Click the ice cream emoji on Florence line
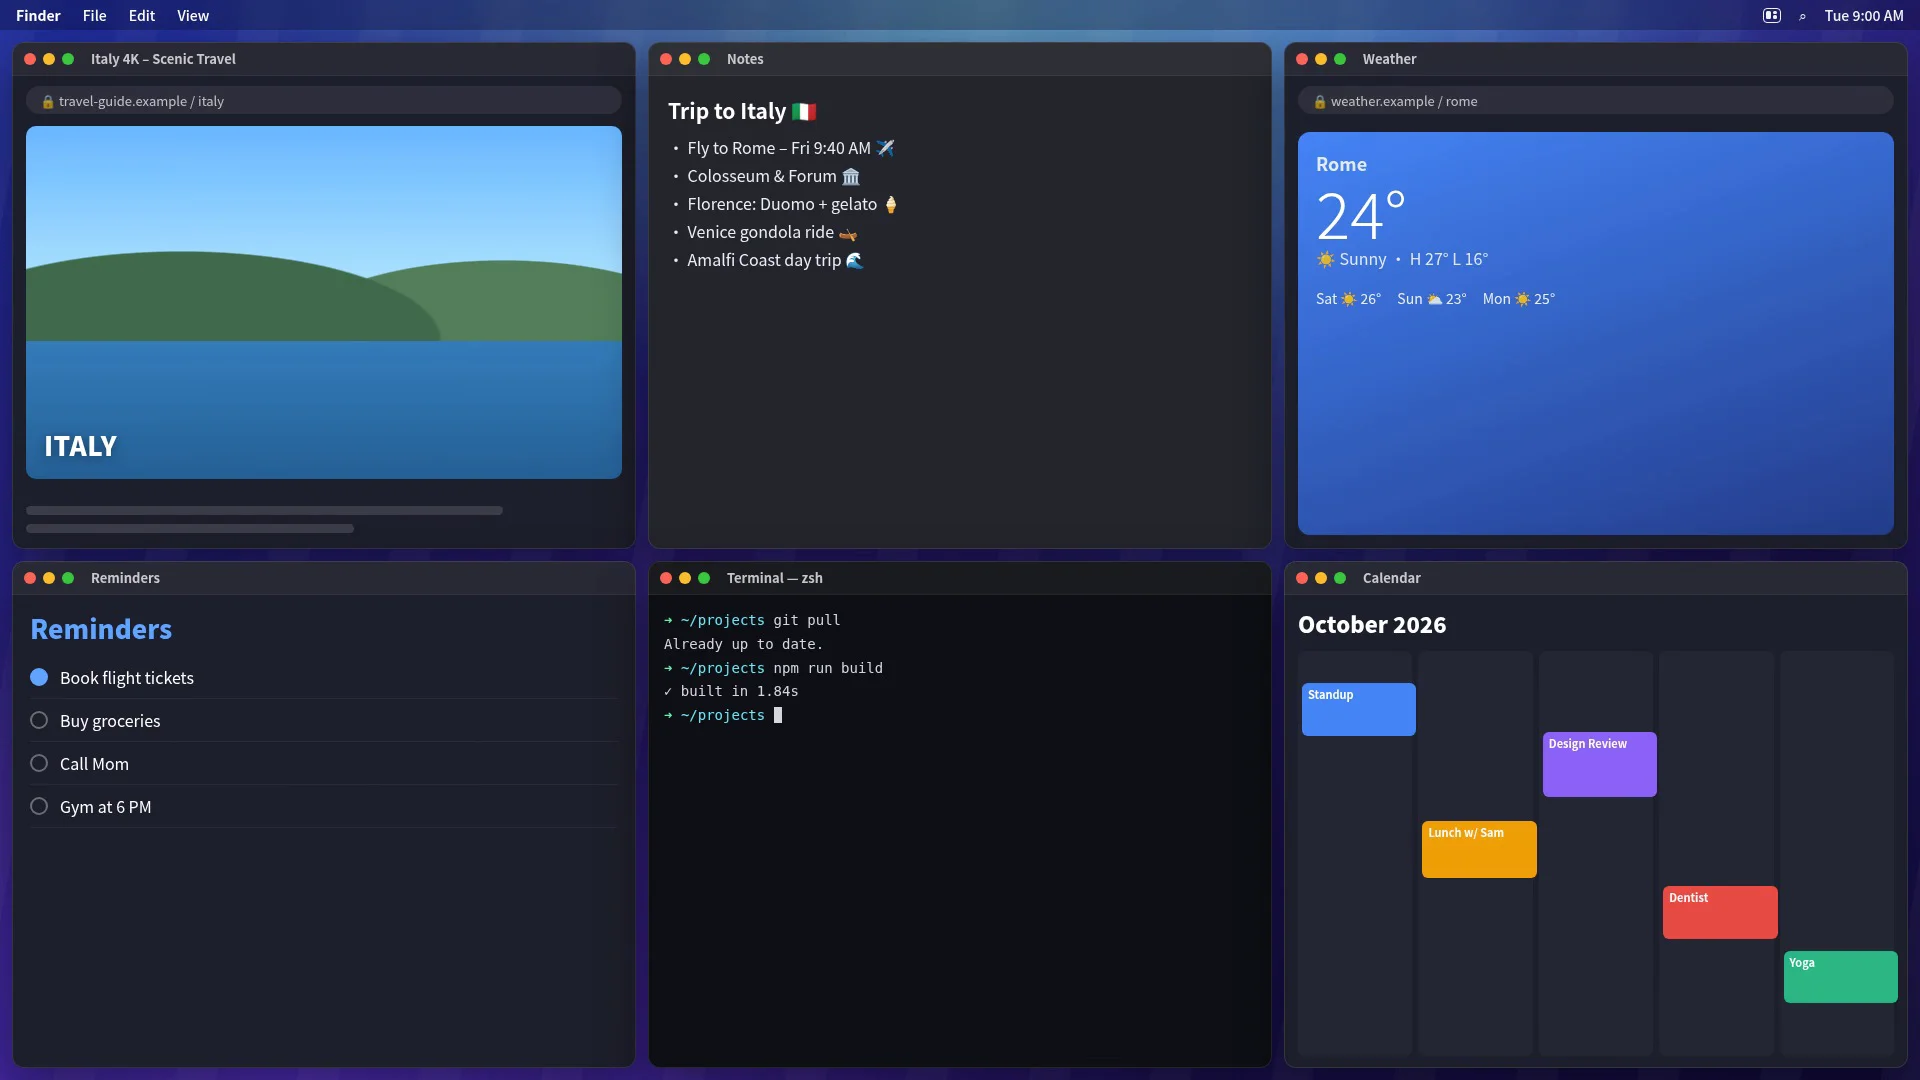 [891, 204]
